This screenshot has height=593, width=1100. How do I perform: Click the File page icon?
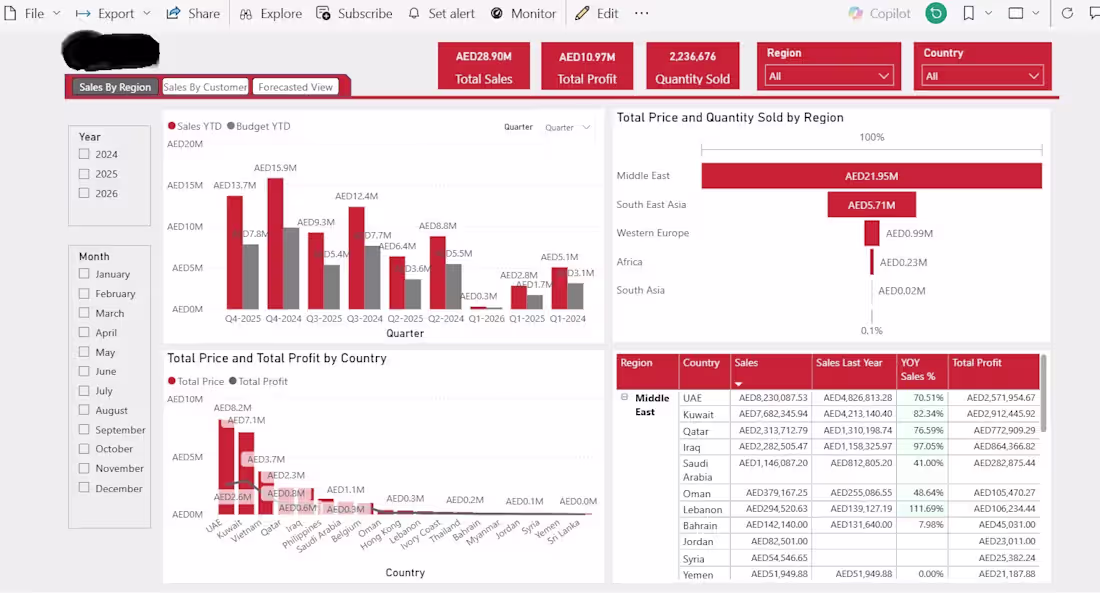click(11, 13)
